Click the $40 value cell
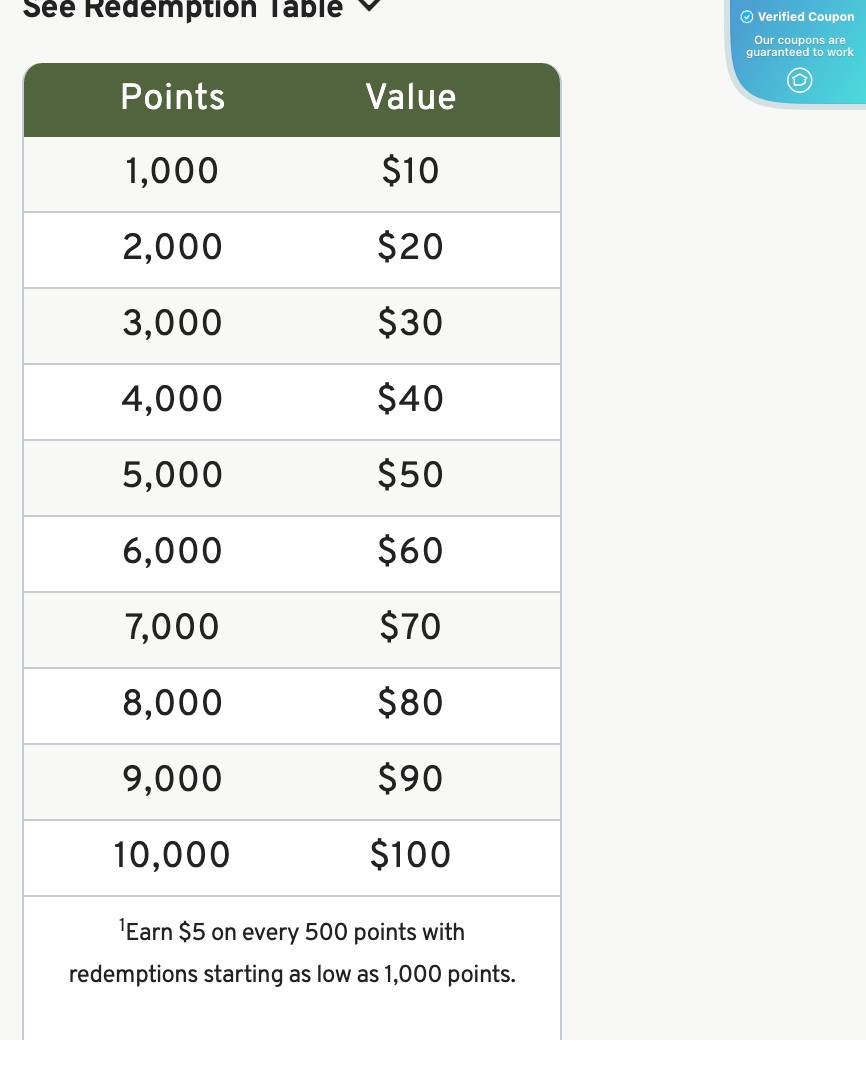The image size is (866, 1092). click(411, 400)
